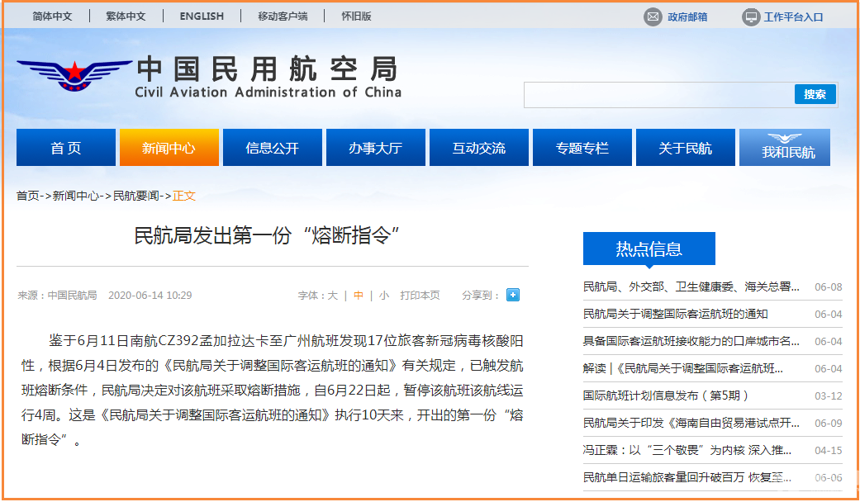Click 首页 in the breadcrumb
The height and width of the screenshot is (502, 860).
tap(28, 196)
